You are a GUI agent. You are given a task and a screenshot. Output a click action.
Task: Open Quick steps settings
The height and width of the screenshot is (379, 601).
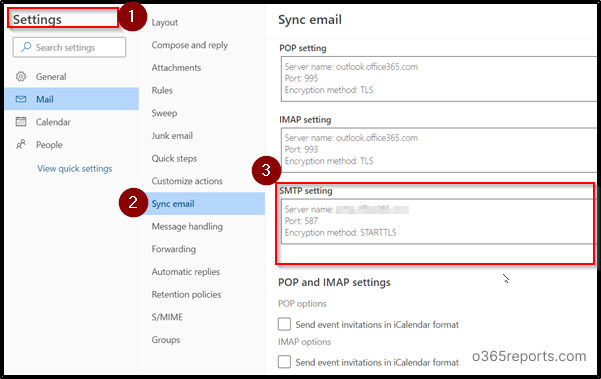(174, 158)
